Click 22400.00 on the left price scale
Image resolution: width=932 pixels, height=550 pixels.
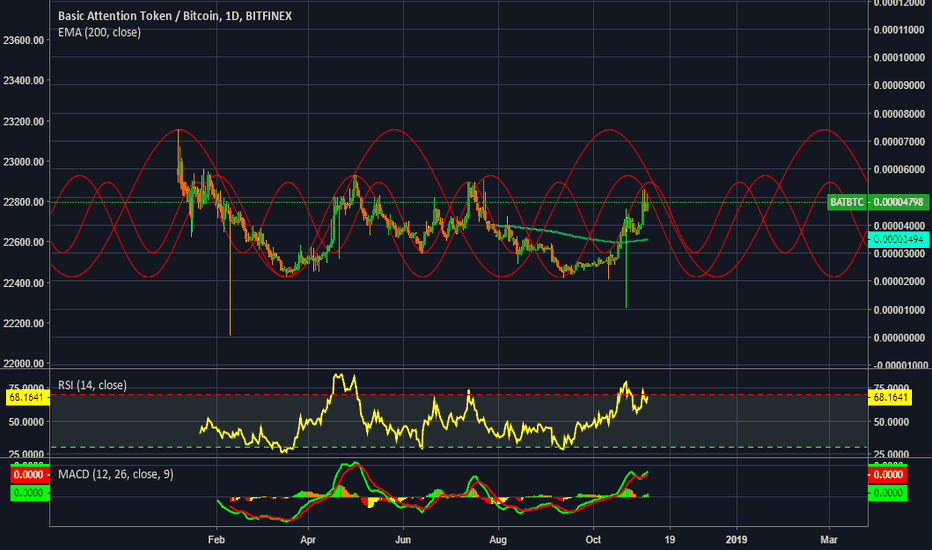[24, 283]
